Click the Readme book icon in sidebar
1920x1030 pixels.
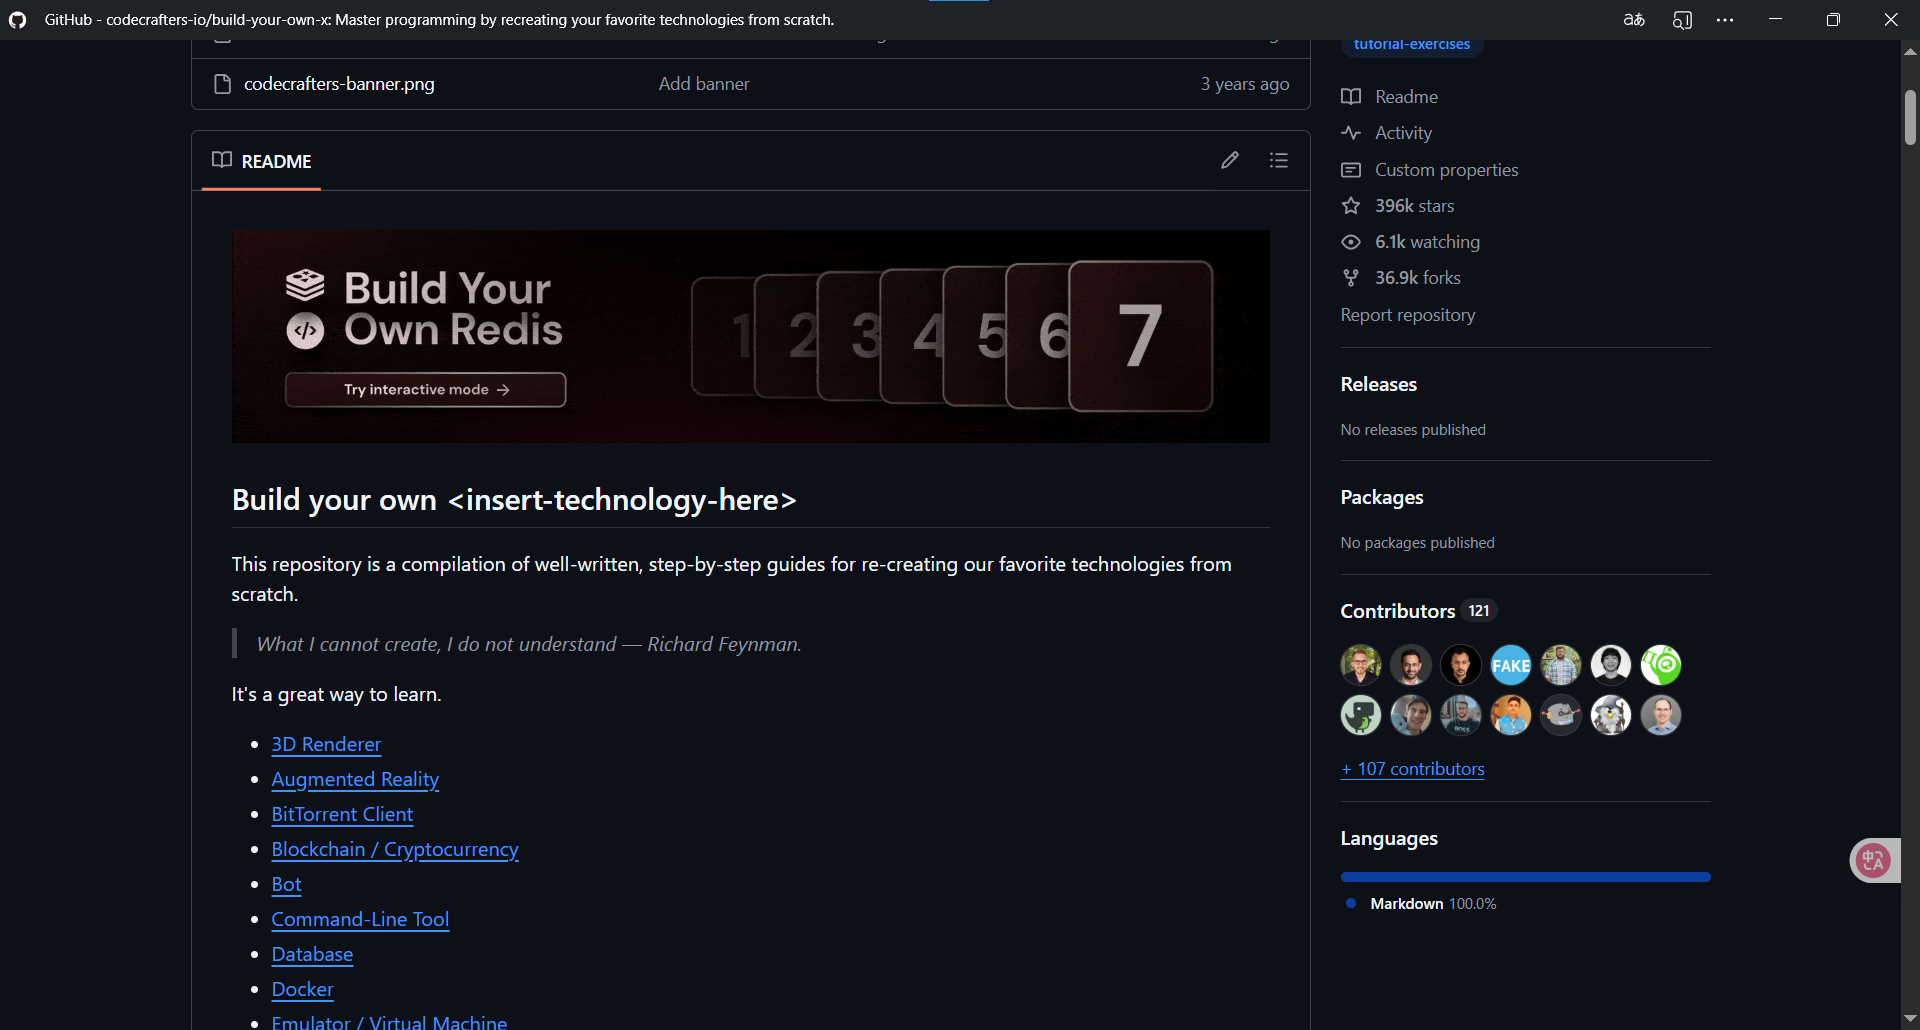click(1351, 97)
